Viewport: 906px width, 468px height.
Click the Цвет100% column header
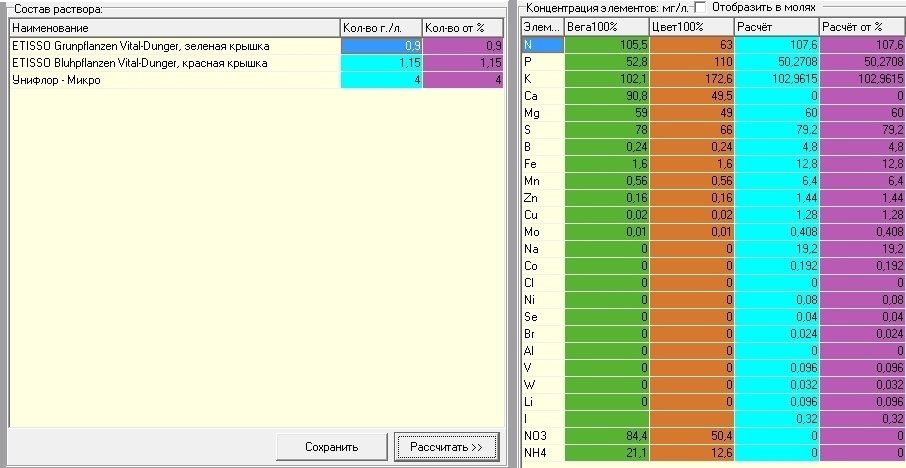692,27
